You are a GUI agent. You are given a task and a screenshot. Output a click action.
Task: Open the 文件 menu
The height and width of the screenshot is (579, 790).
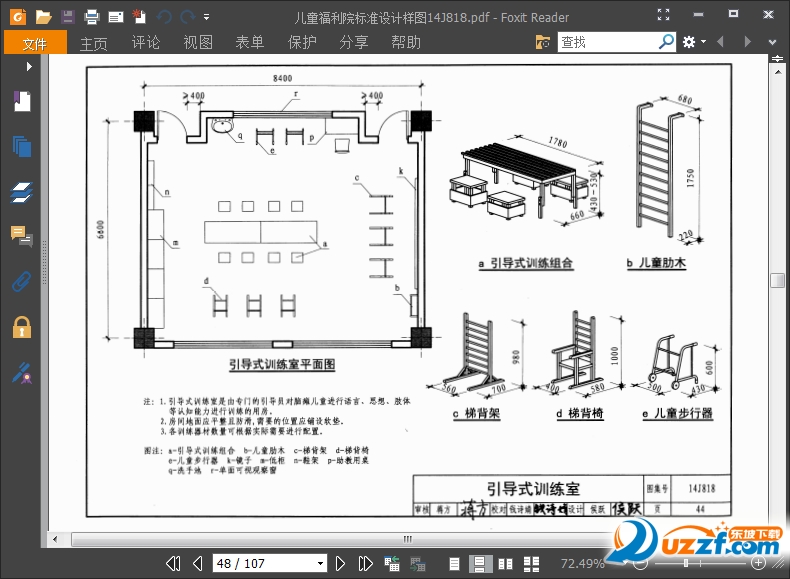click(35, 42)
